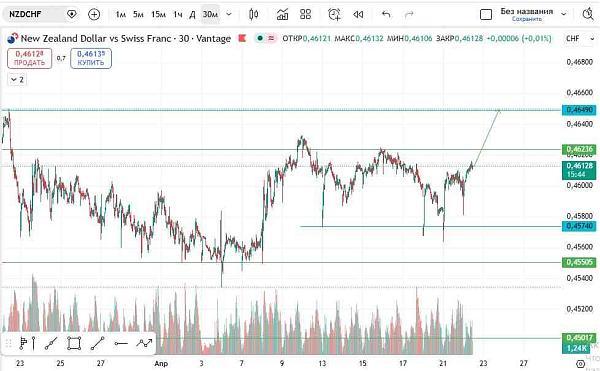This screenshot has width=600, height=371.
Task: Click the pink data approximation symbol
Action: pos(271,38)
